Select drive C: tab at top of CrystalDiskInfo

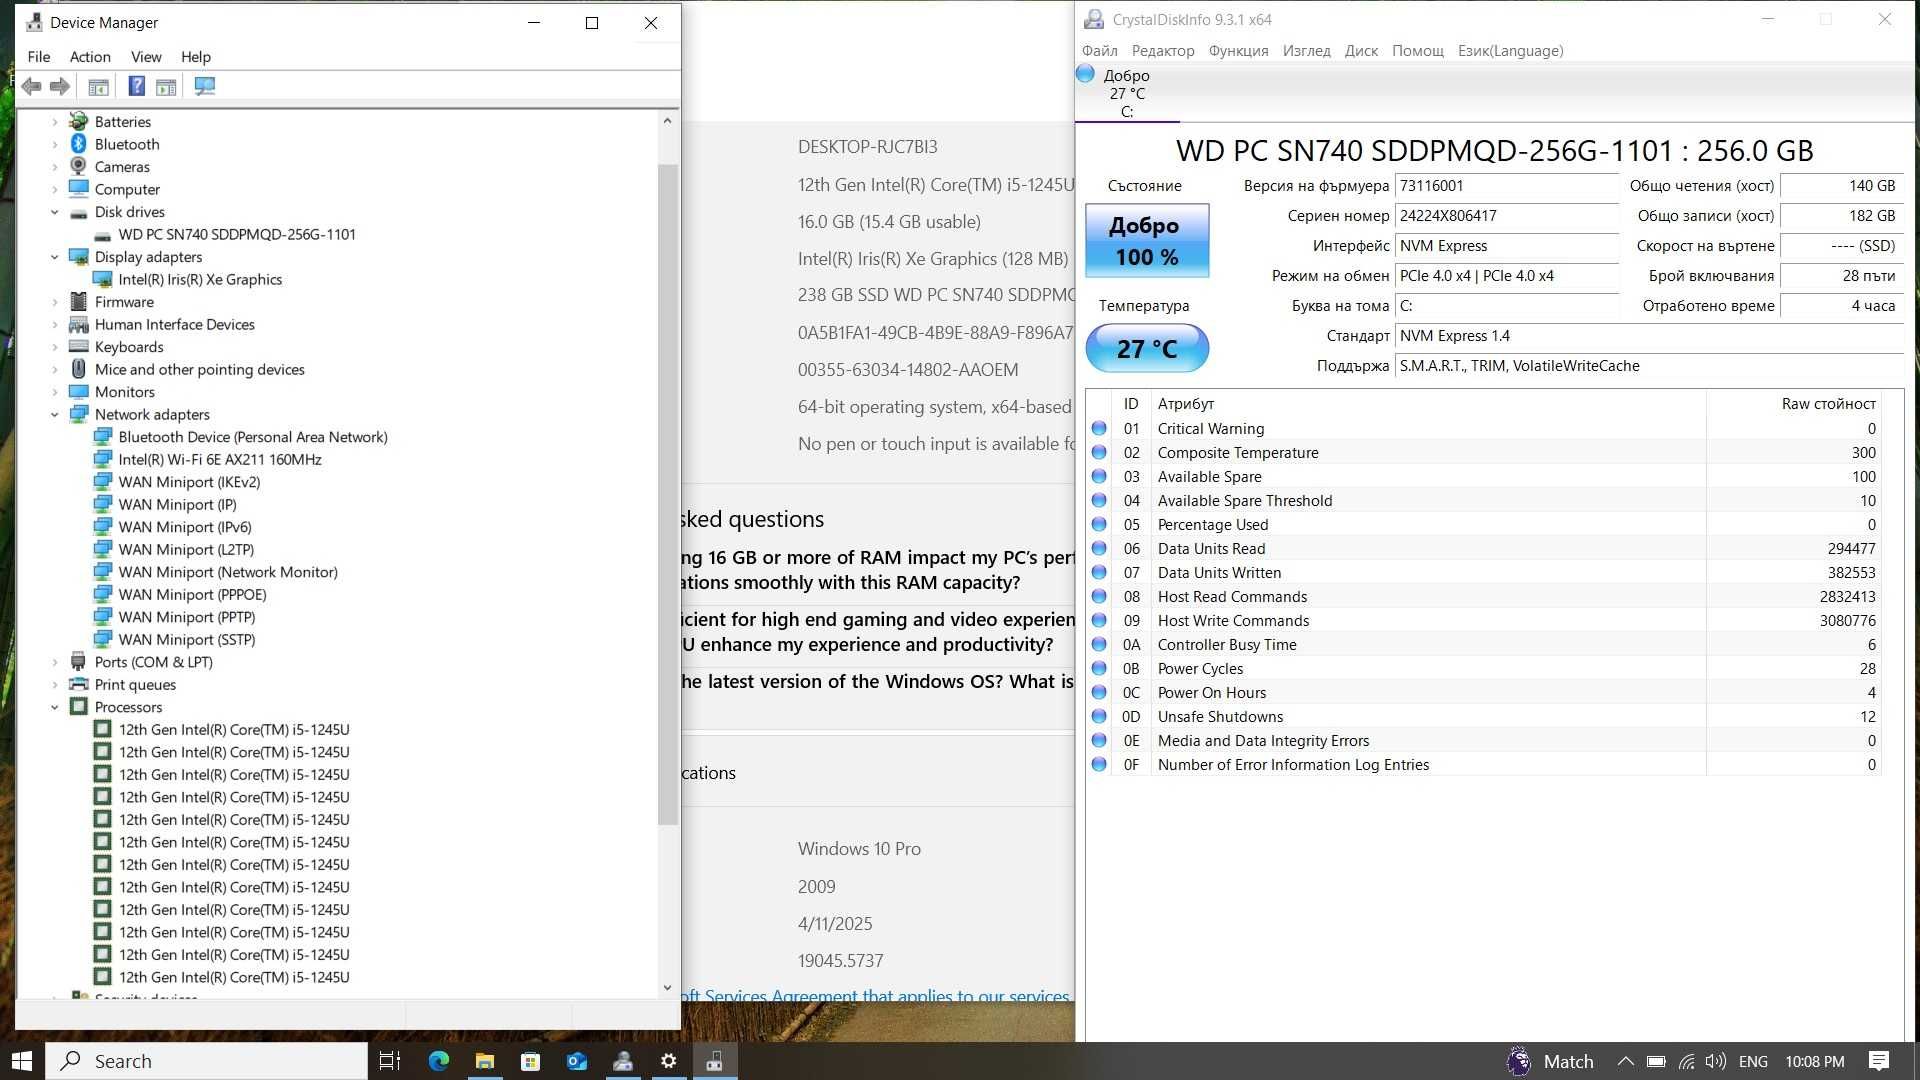pyautogui.click(x=1126, y=93)
